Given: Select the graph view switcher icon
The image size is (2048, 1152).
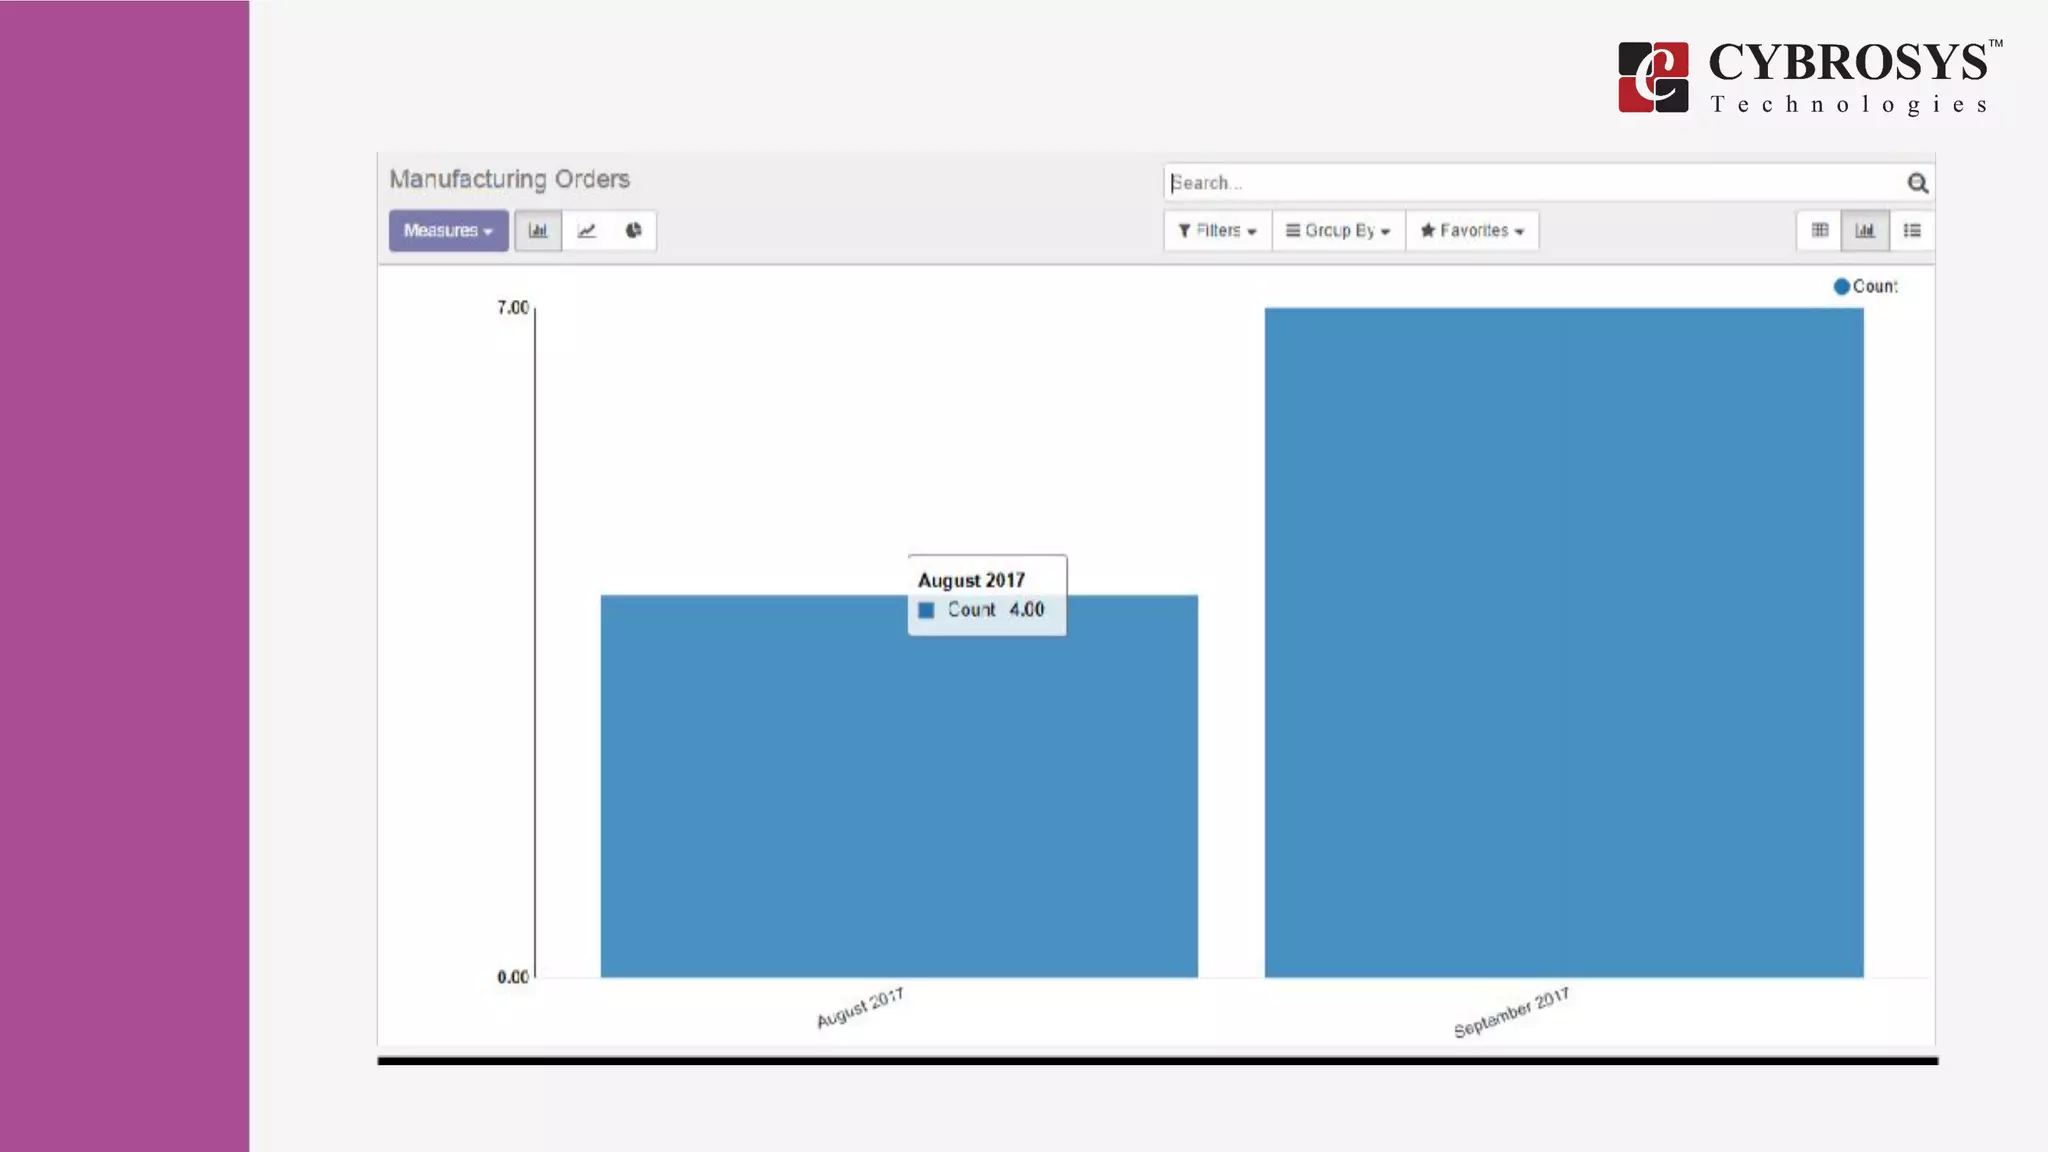Looking at the screenshot, I should click(1865, 231).
